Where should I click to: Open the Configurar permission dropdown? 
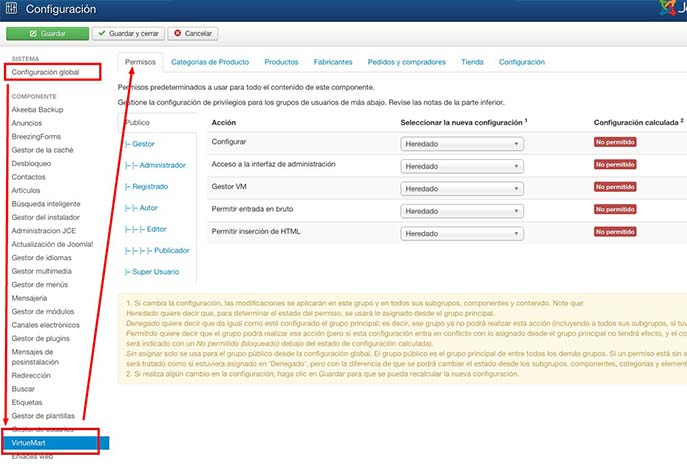pyautogui.click(x=462, y=144)
